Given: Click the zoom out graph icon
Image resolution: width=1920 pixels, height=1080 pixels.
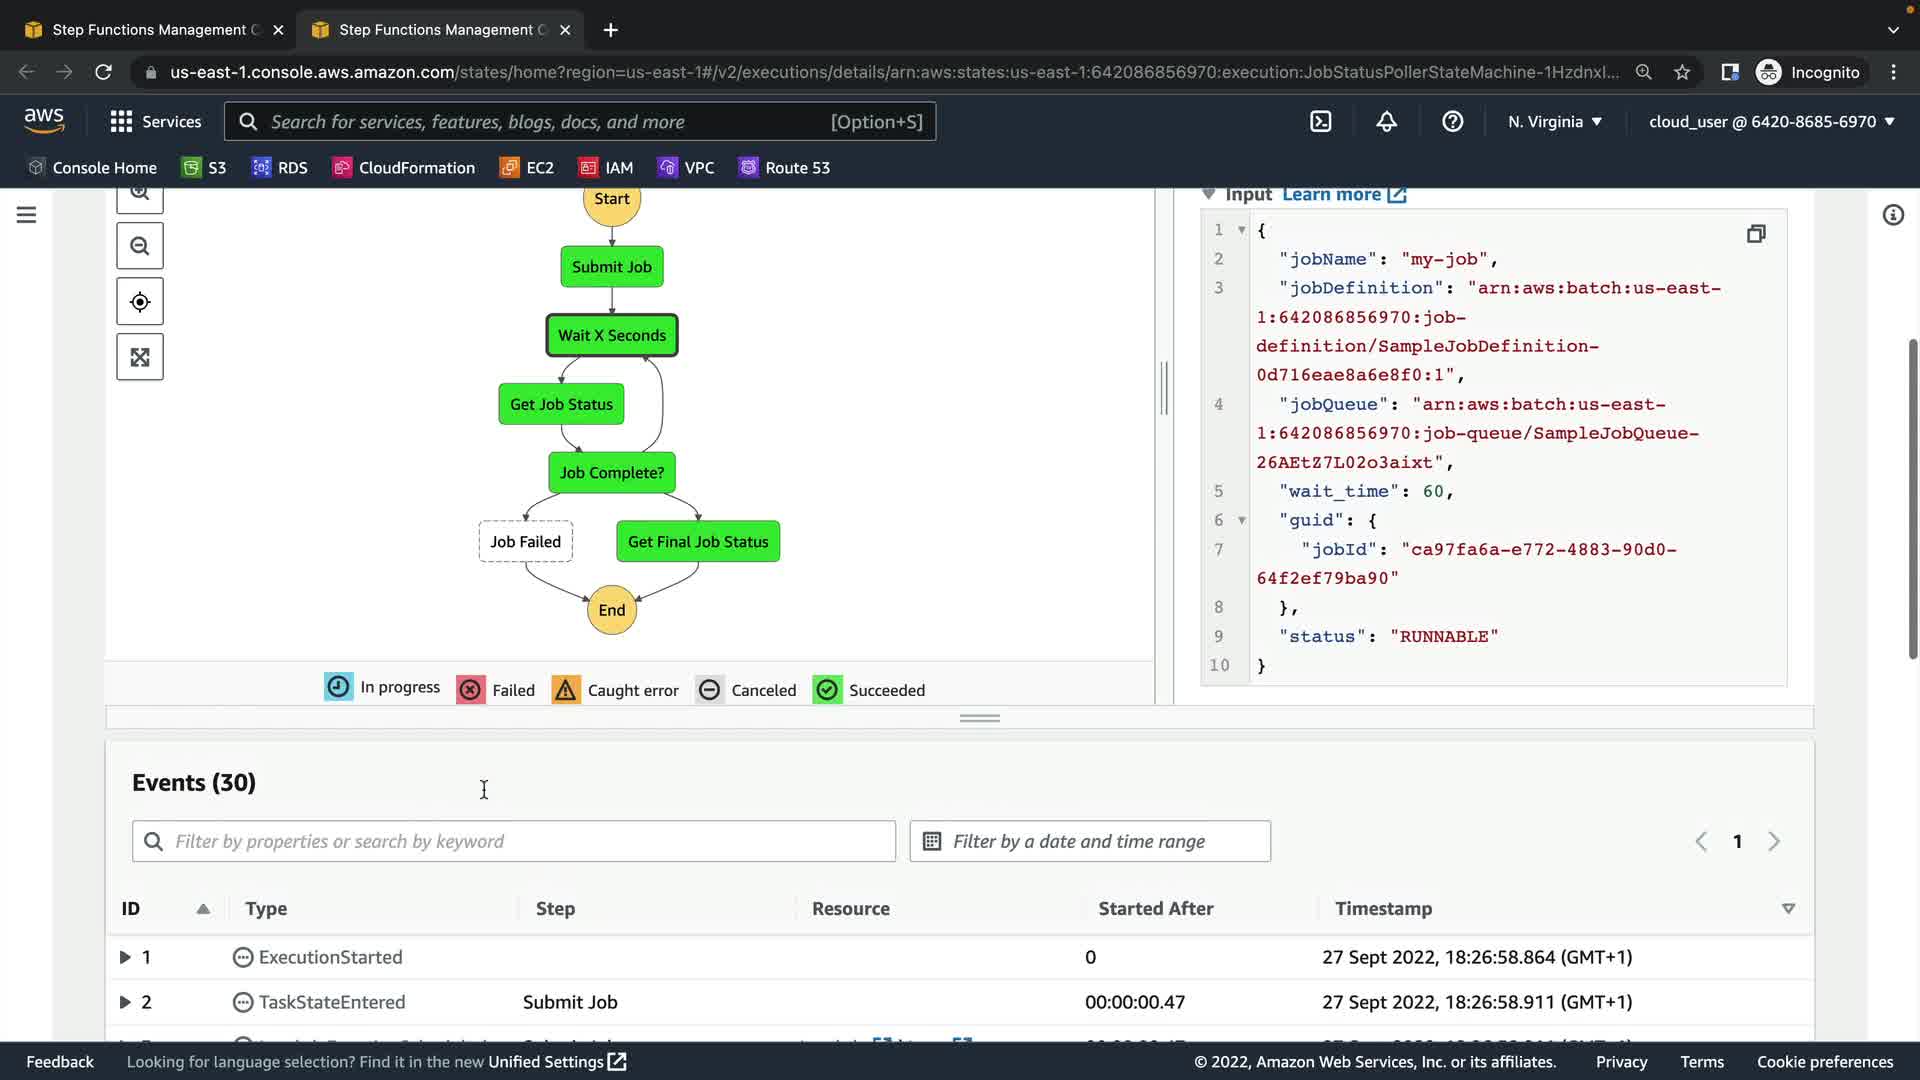Looking at the screenshot, I should click(x=140, y=246).
